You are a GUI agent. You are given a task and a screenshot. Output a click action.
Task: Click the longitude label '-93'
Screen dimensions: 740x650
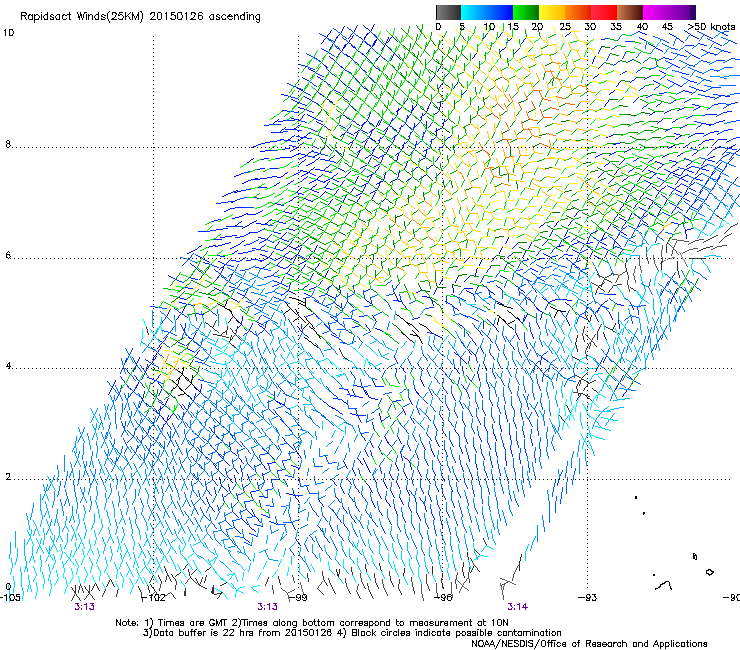[588, 598]
